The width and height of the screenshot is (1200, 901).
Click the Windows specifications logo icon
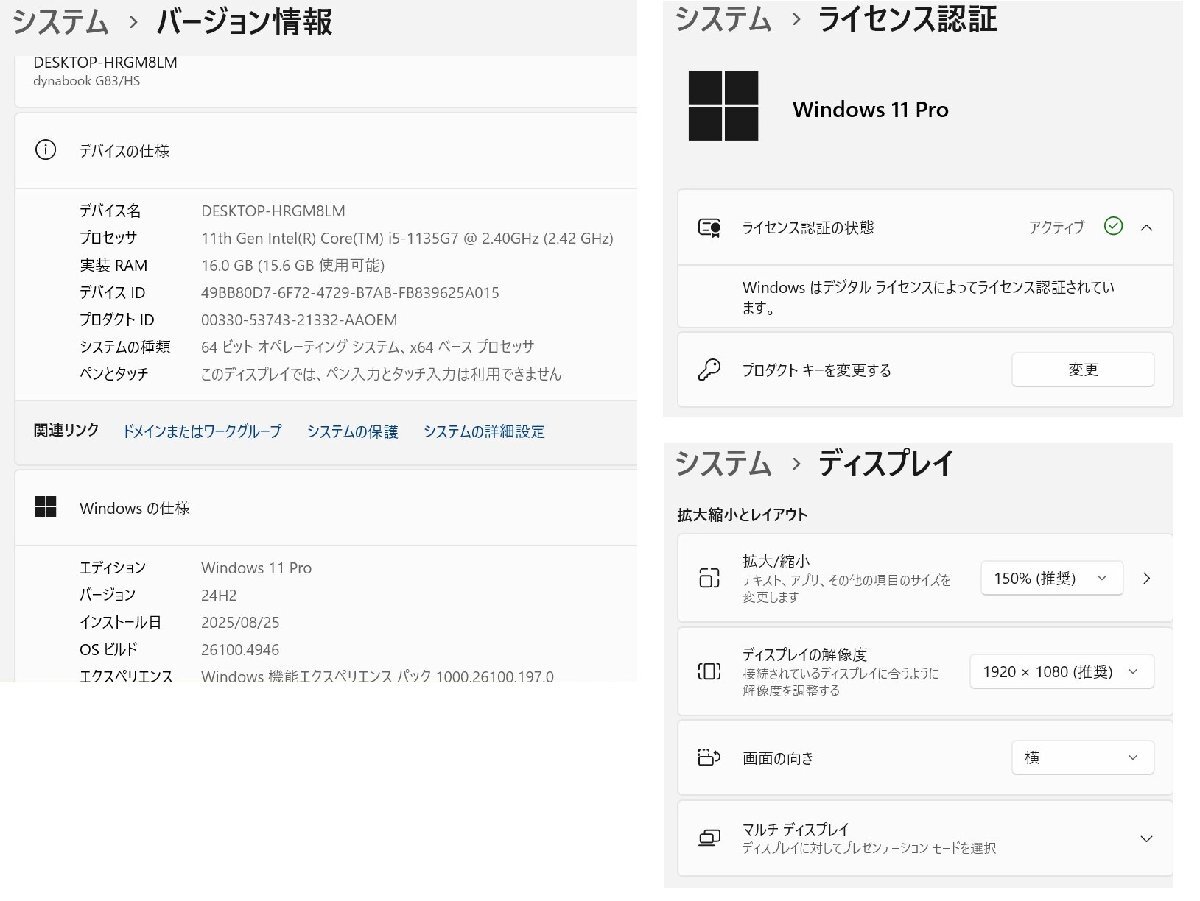pyautogui.click(x=45, y=508)
